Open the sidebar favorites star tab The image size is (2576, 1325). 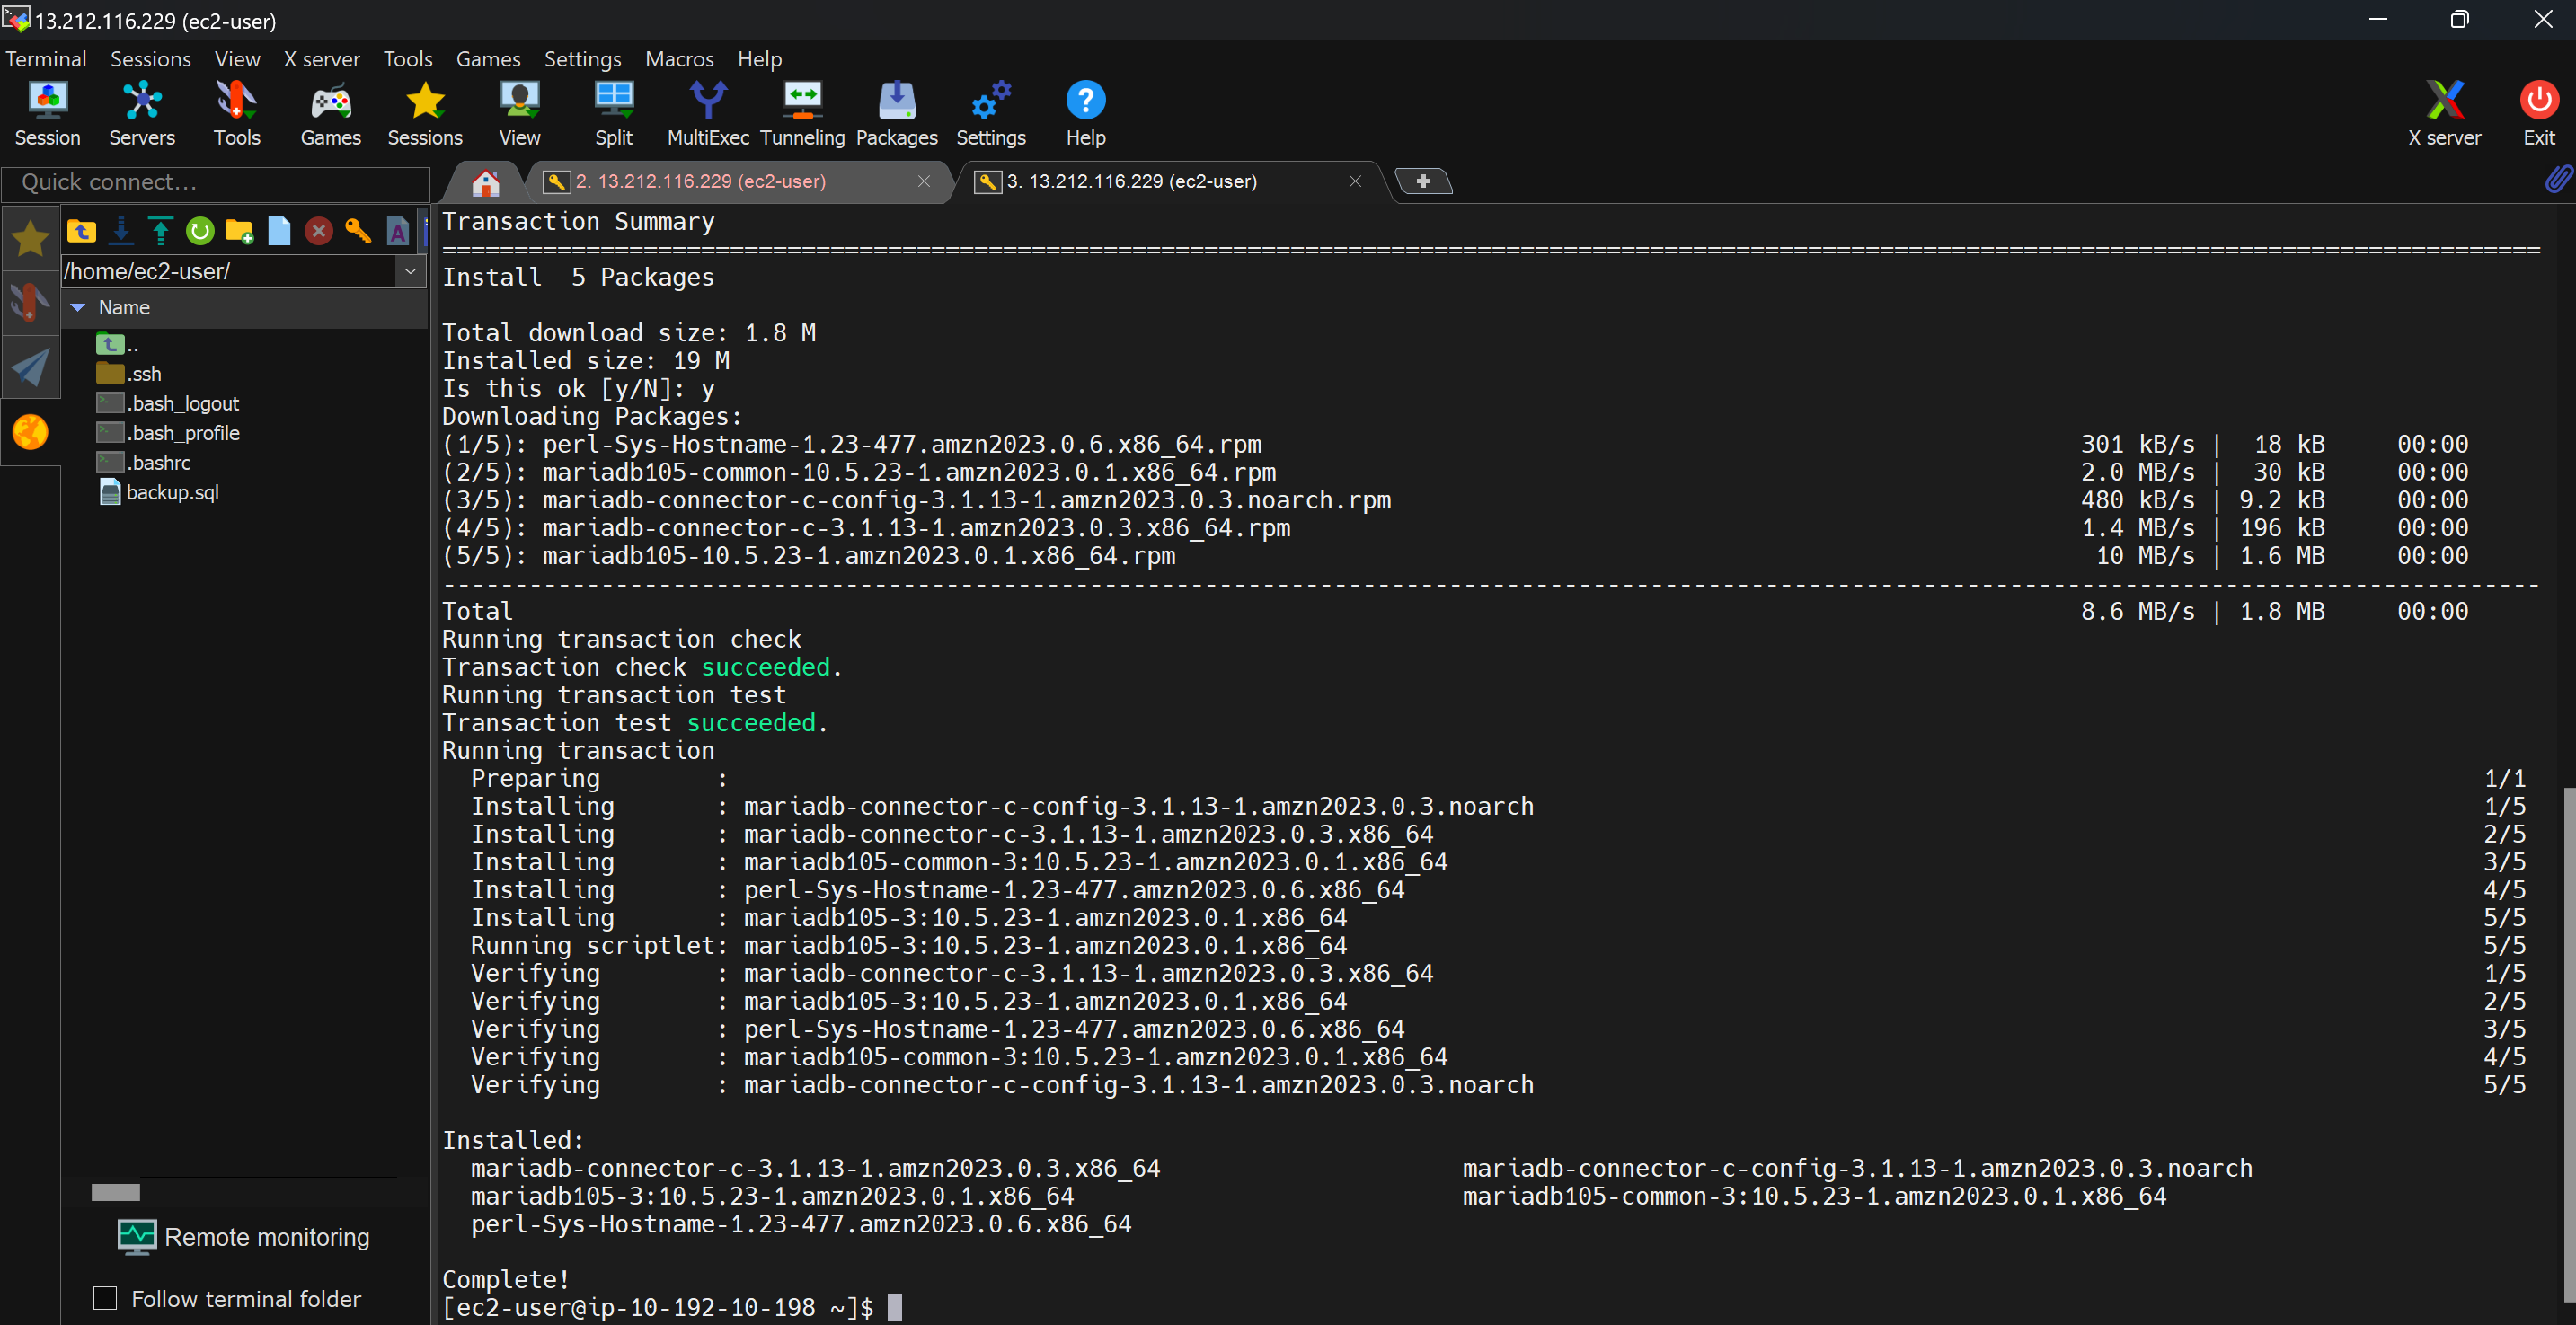[x=30, y=238]
